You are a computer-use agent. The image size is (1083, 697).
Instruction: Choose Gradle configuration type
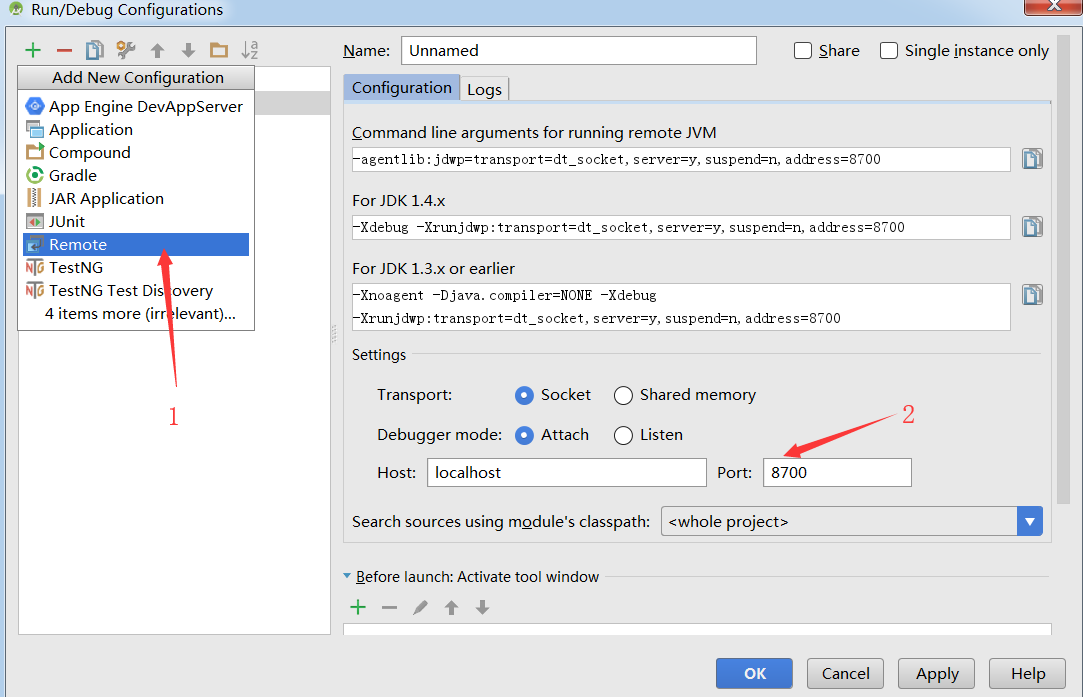[136, 175]
